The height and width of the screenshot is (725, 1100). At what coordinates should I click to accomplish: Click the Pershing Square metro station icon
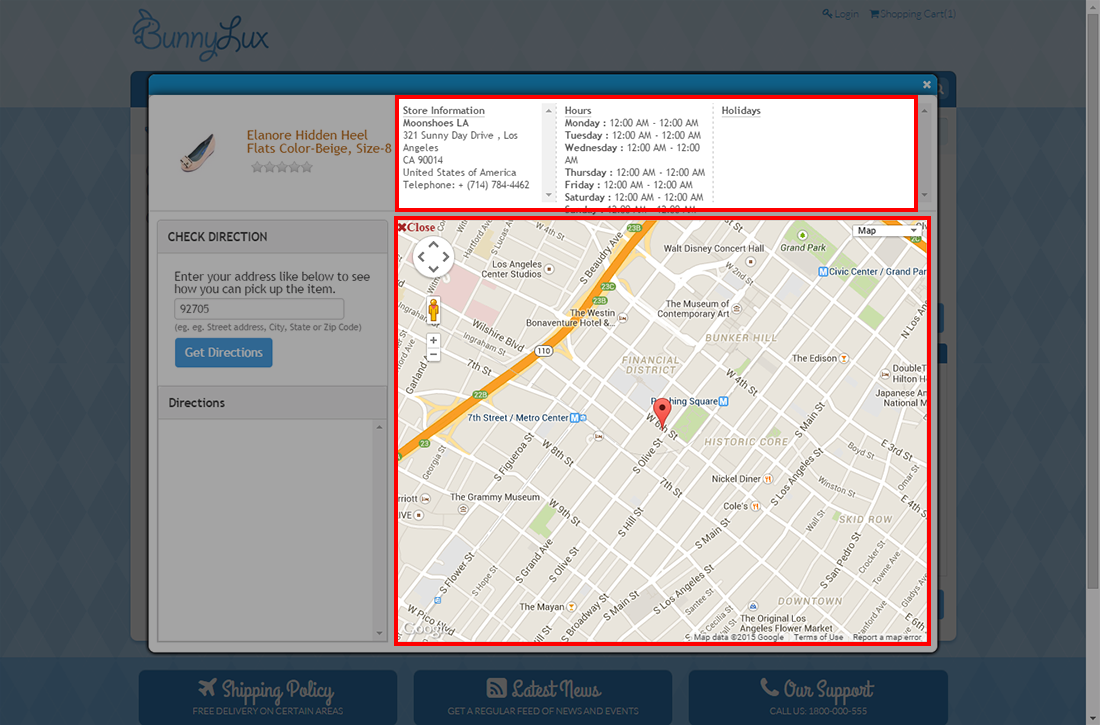point(723,401)
